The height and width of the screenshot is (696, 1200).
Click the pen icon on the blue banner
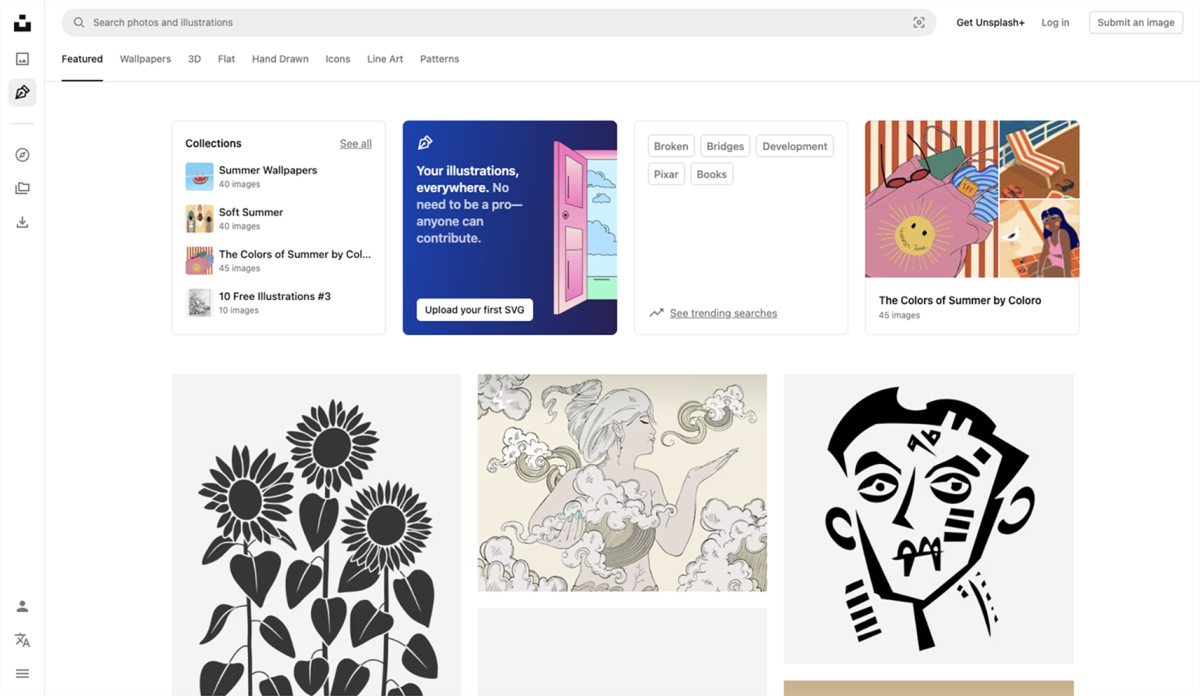[425, 143]
